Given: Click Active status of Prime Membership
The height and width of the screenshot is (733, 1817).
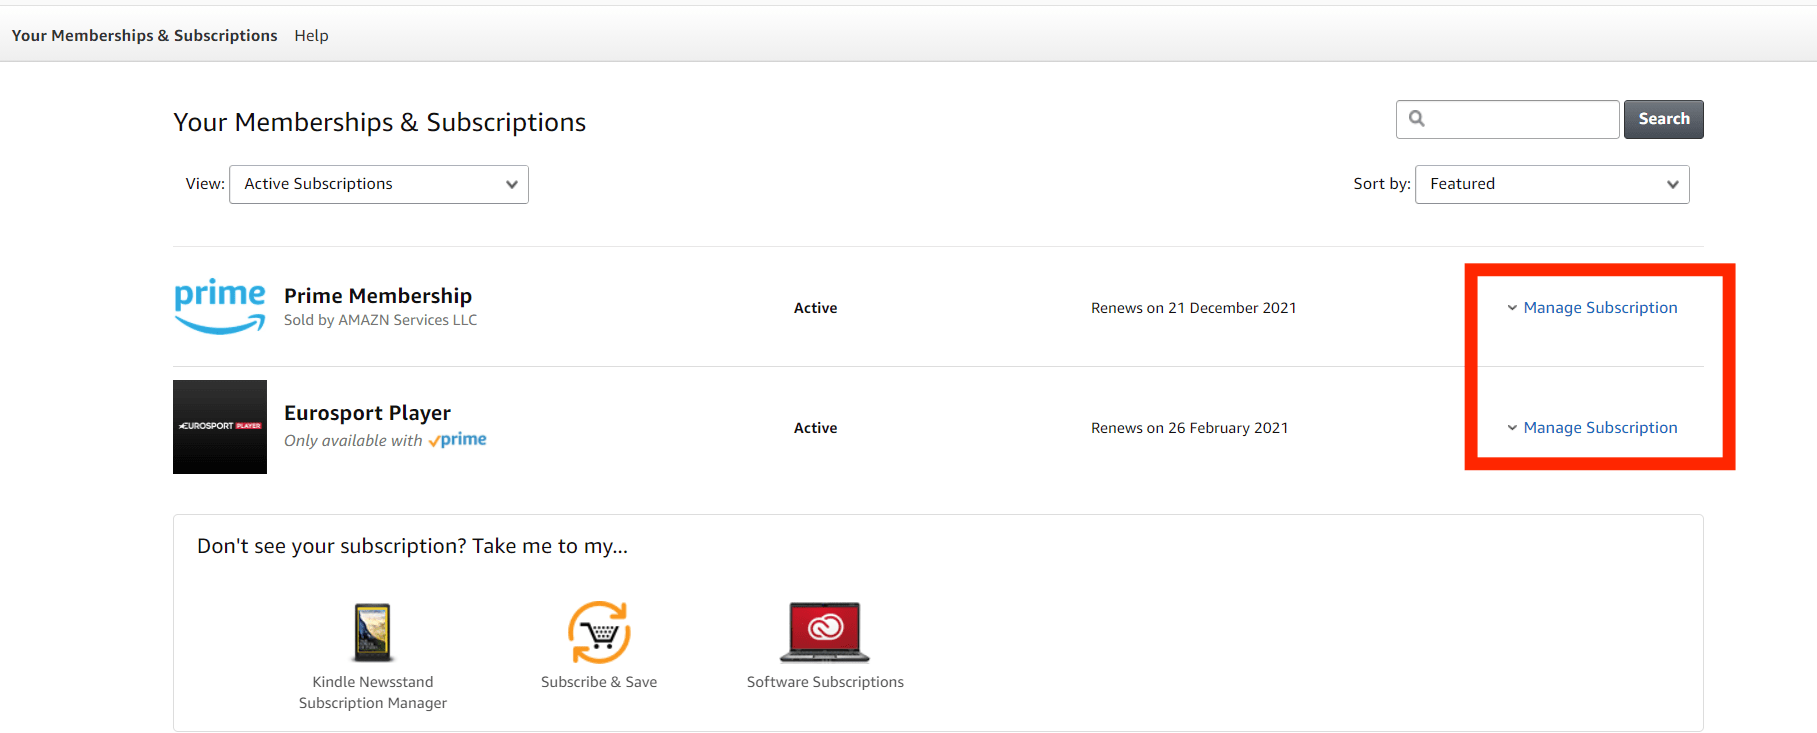Looking at the screenshot, I should point(816,308).
